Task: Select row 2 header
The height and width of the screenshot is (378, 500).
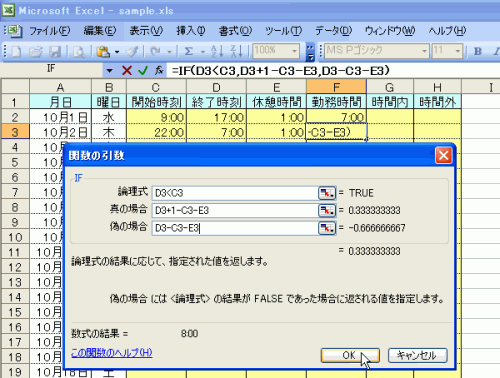Action: coord(15,117)
